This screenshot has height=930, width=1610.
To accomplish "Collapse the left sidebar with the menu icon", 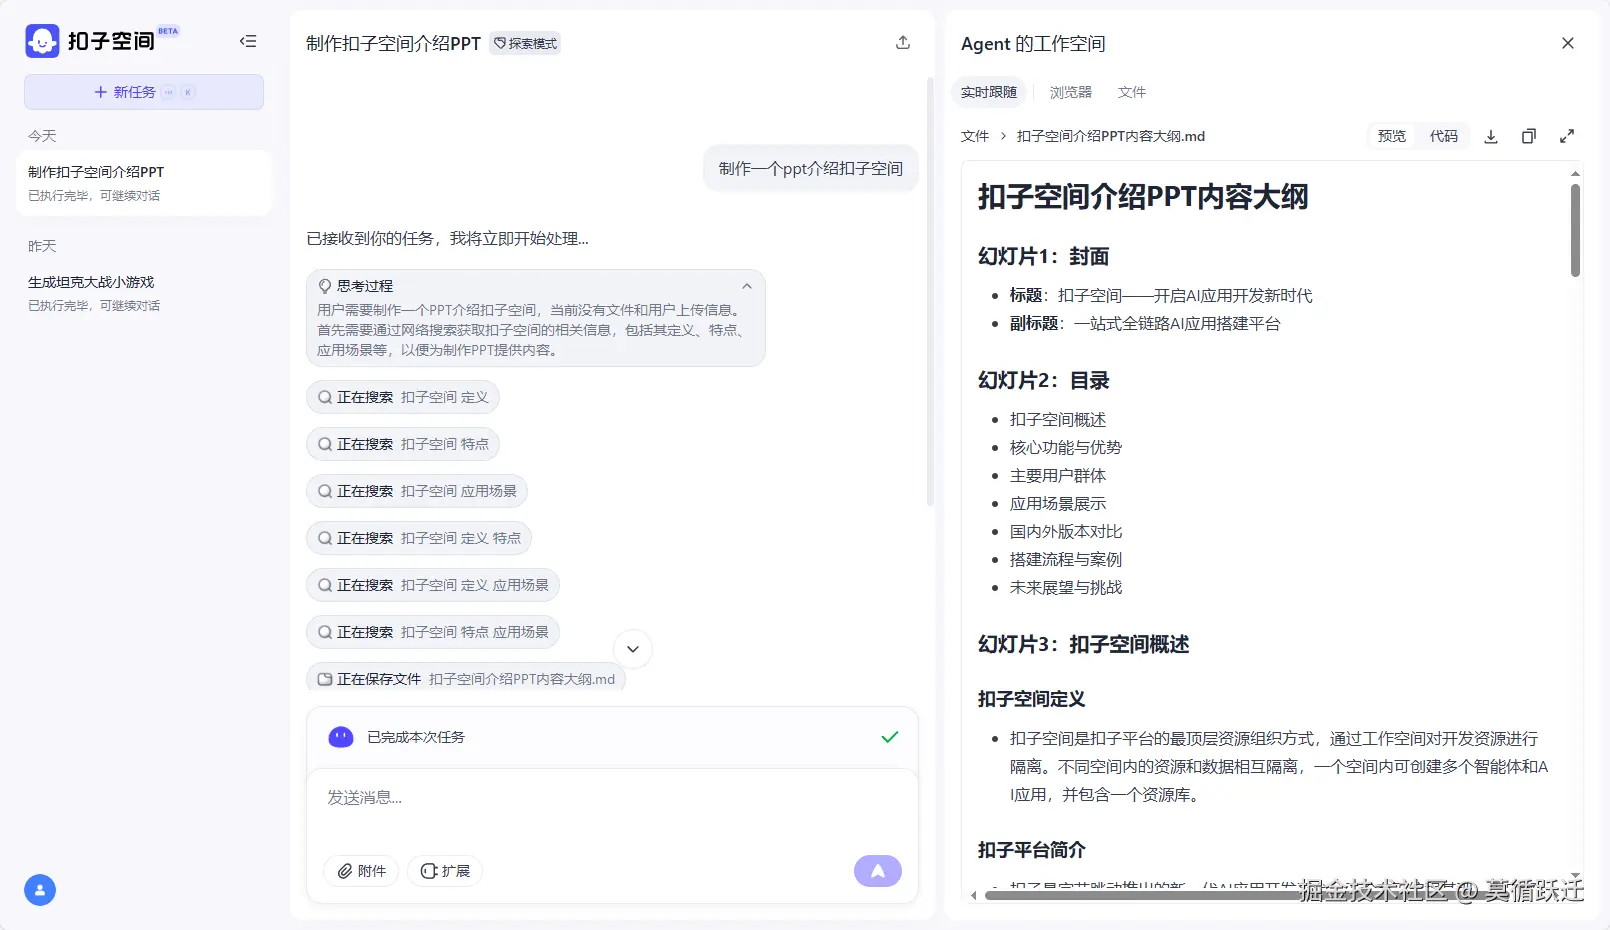I will pos(248,41).
